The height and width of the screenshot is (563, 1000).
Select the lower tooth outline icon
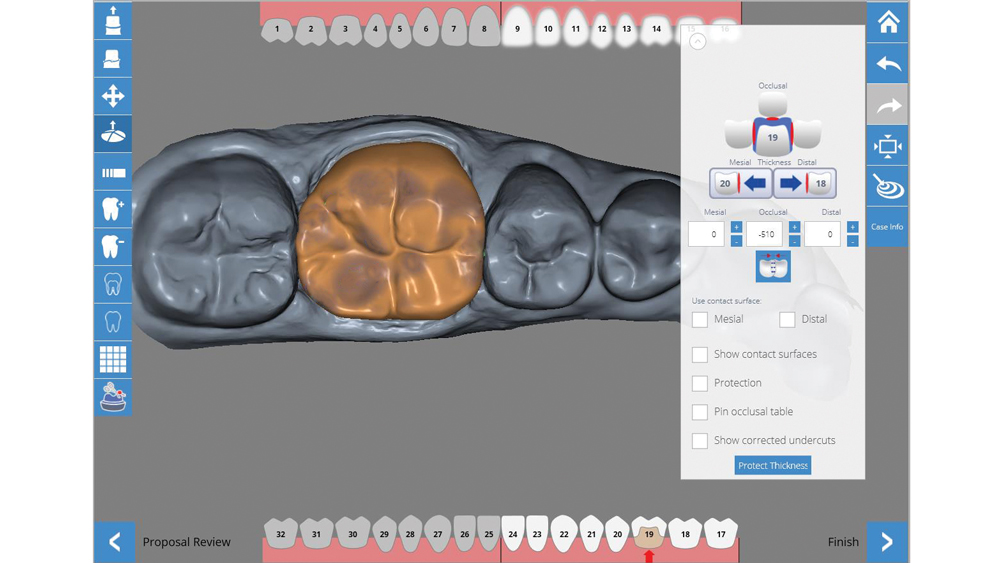point(113,321)
